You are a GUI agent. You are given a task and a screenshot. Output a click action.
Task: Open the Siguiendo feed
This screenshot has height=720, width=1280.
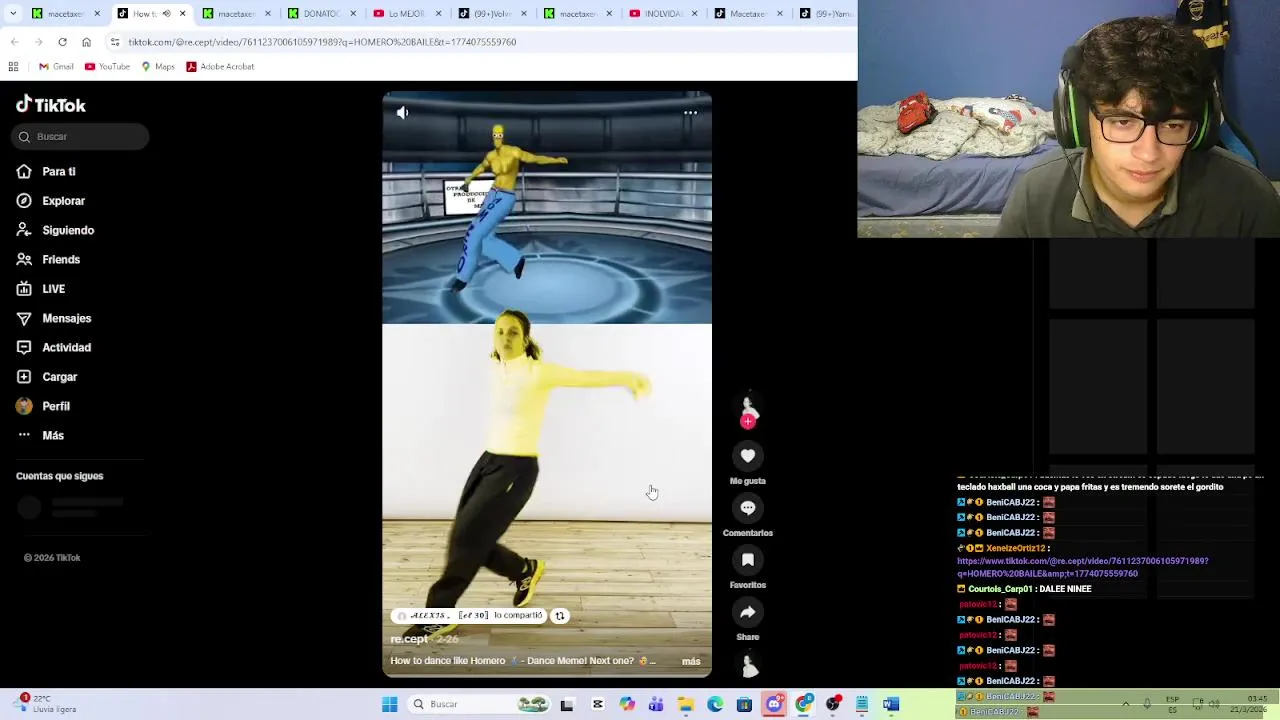55,230
